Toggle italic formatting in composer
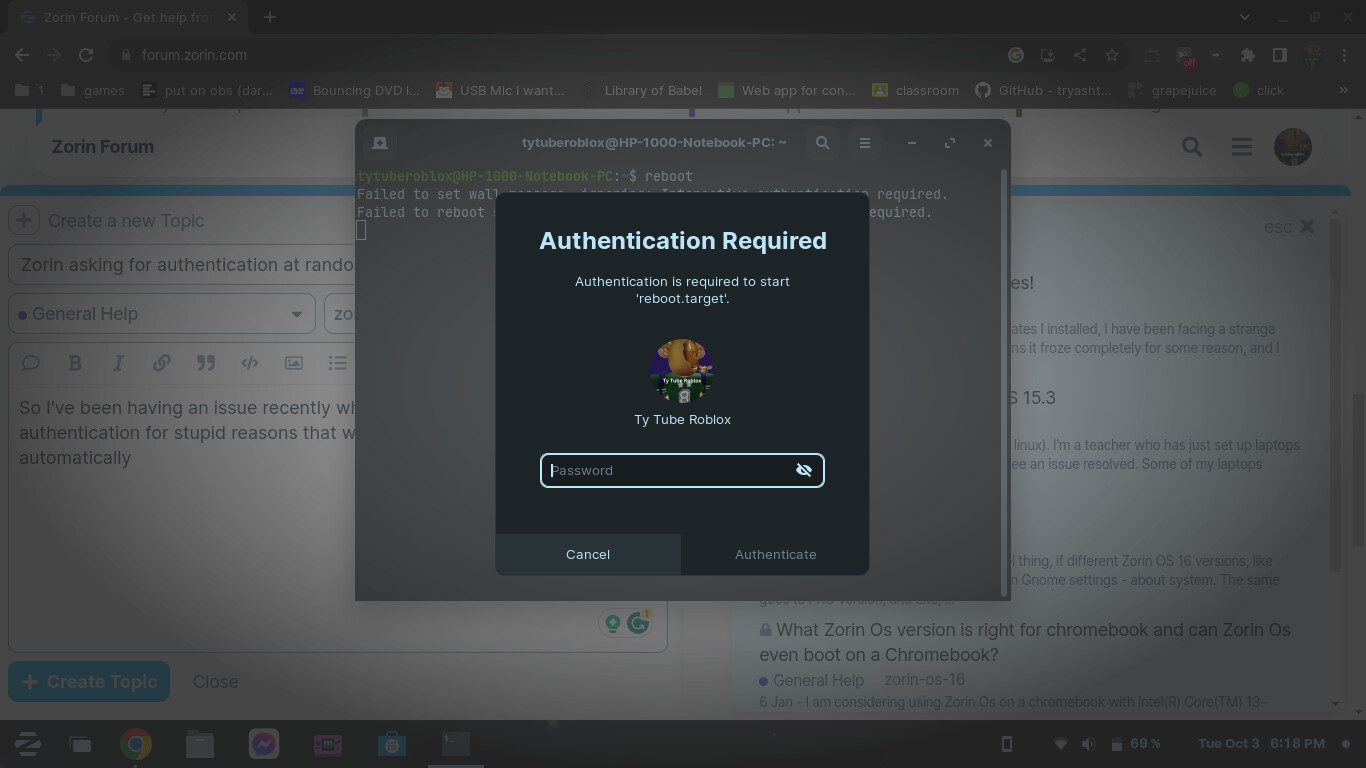Image resolution: width=1366 pixels, height=768 pixels. 118,363
